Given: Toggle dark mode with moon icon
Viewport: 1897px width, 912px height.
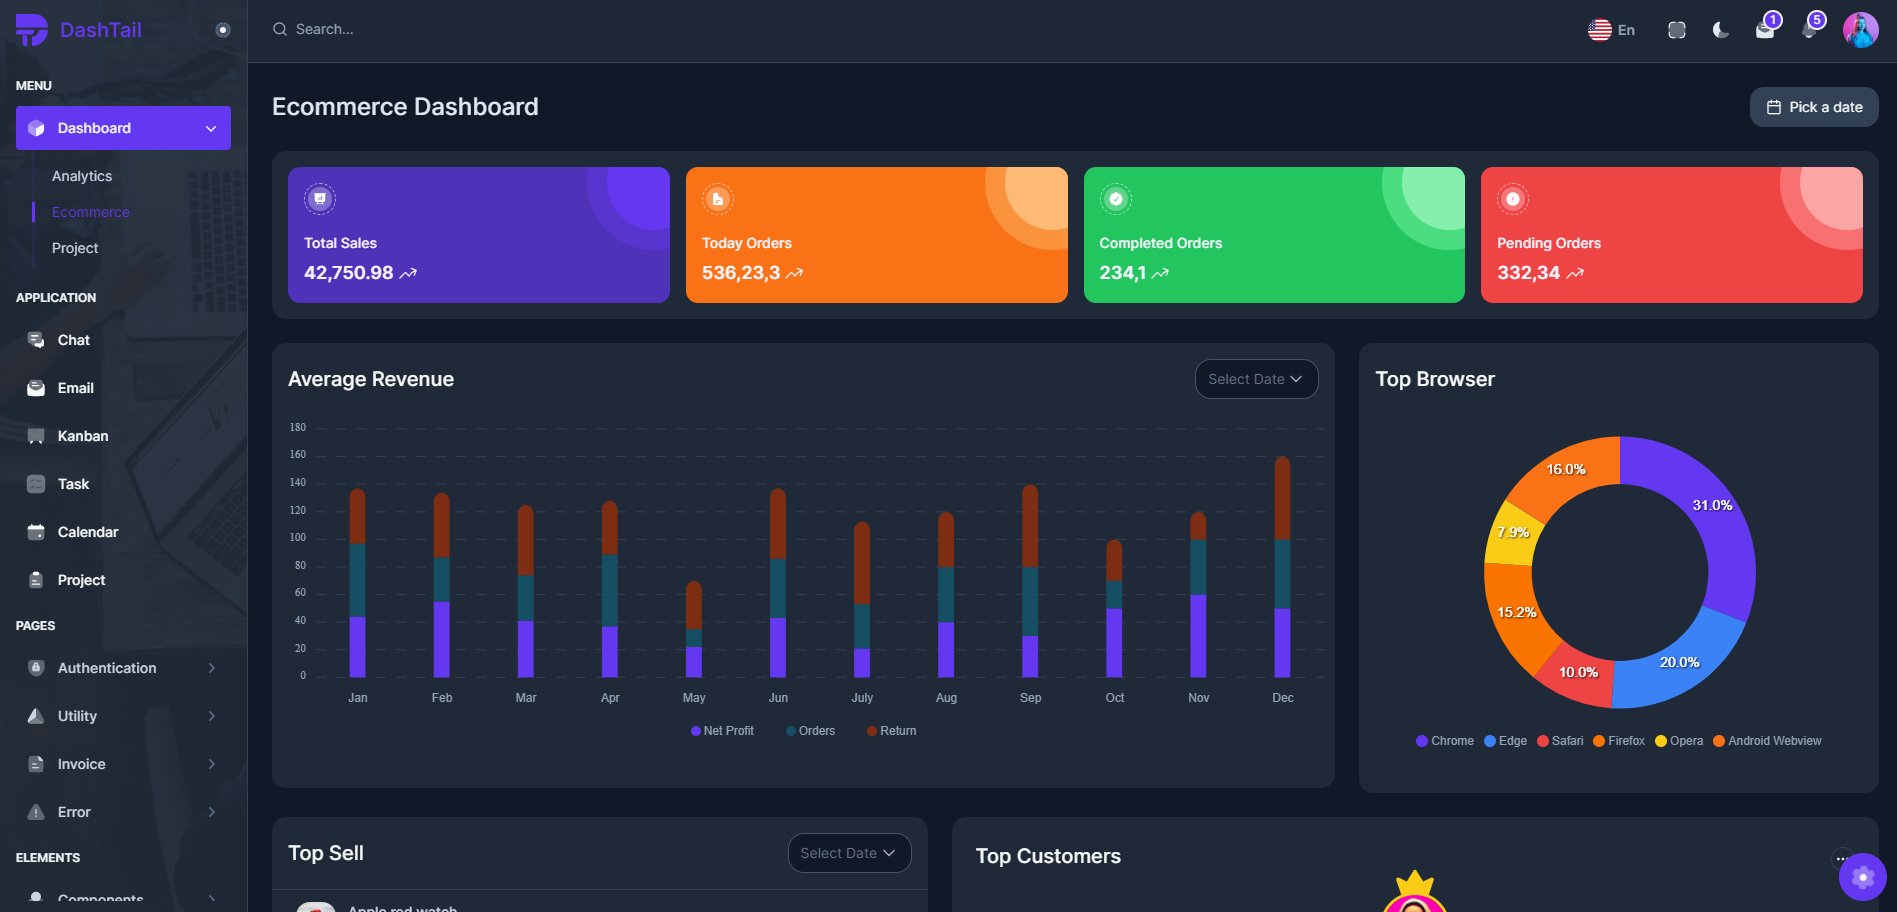Looking at the screenshot, I should (x=1720, y=31).
